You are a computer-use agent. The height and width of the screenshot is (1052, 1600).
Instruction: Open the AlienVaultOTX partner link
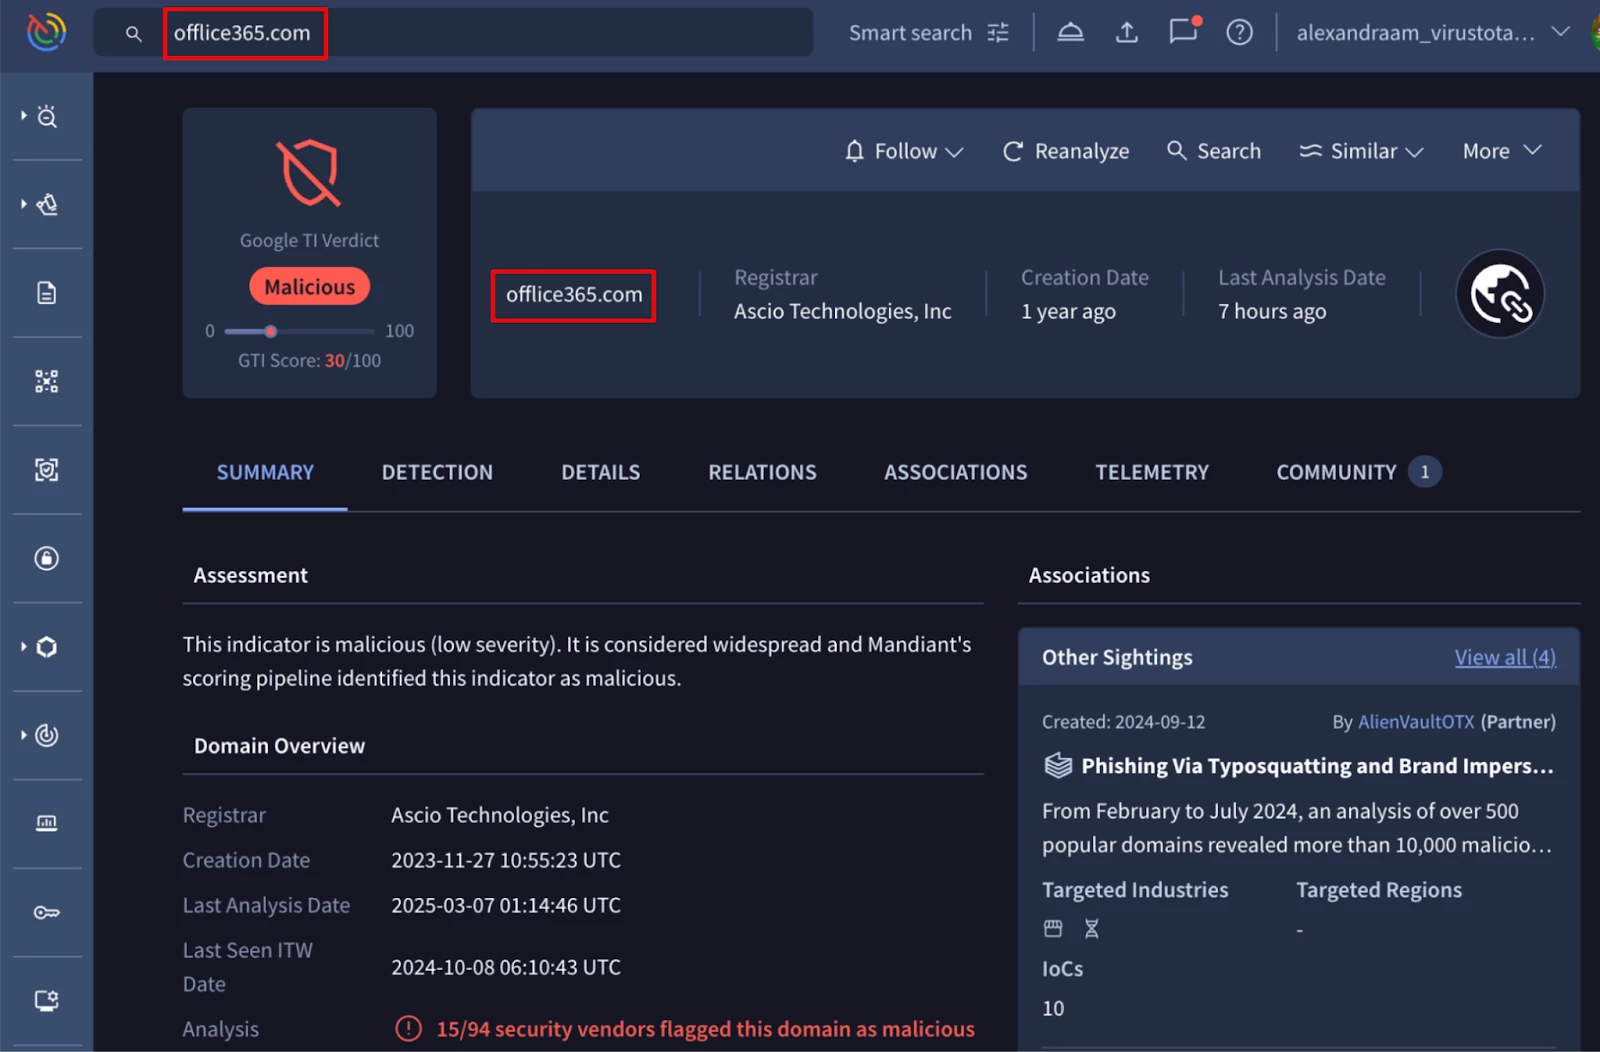coord(1416,722)
